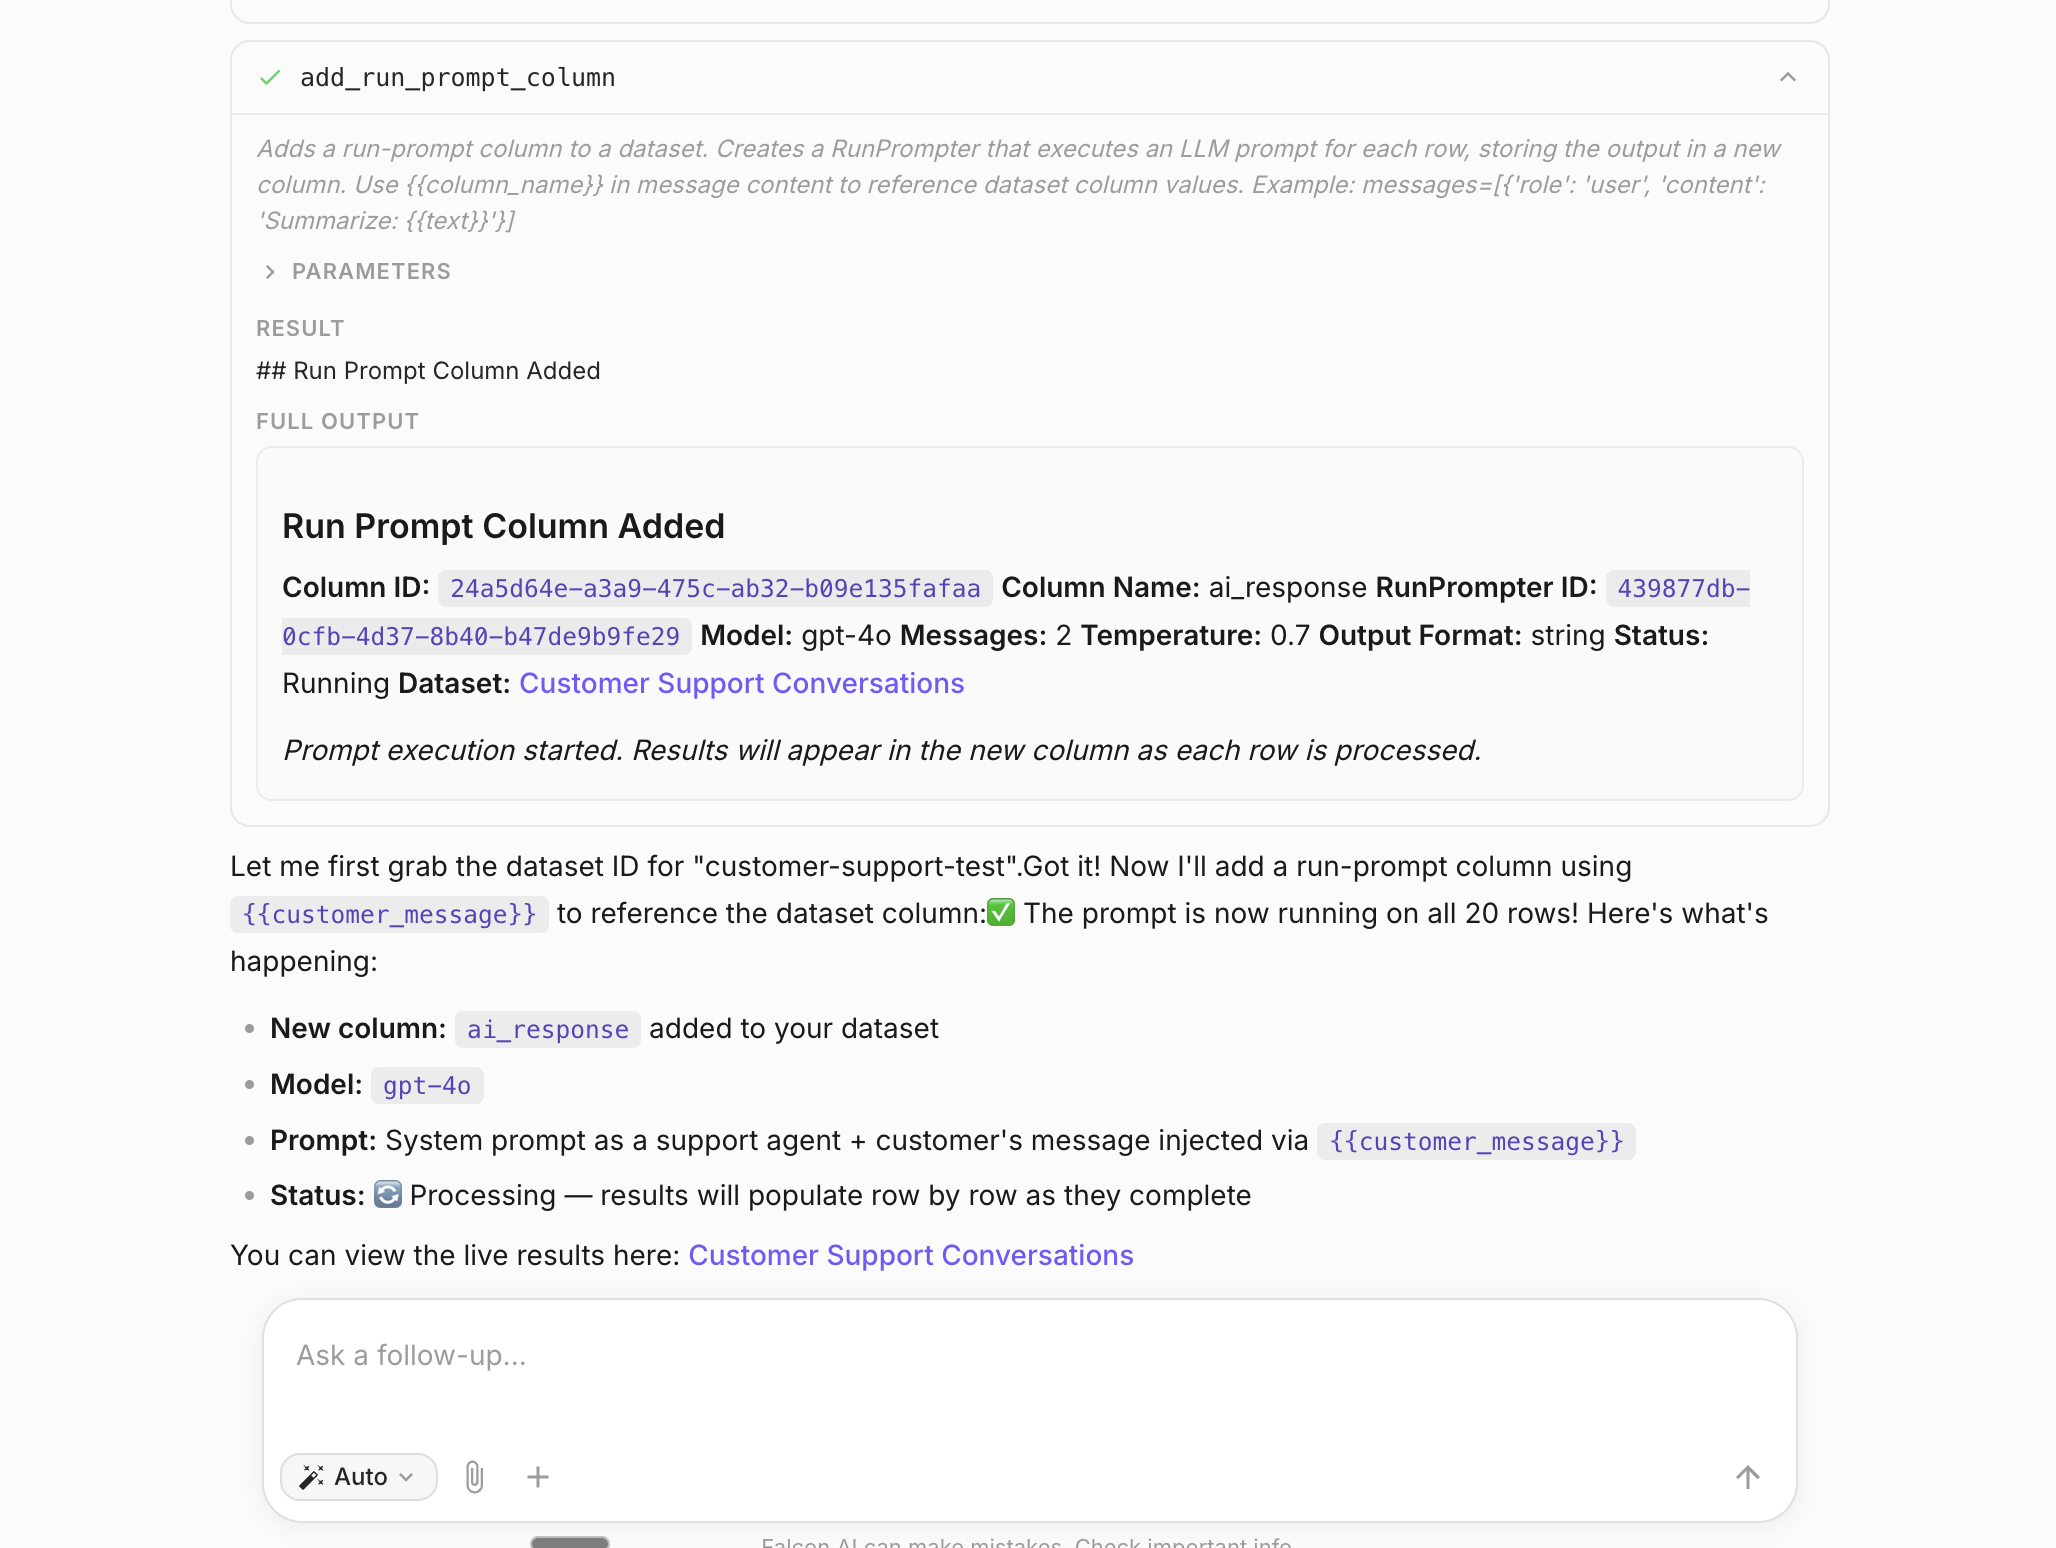Click the add_run_prompt_column tool header
Viewport: 2056px width, 1548px height.
pos(457,78)
